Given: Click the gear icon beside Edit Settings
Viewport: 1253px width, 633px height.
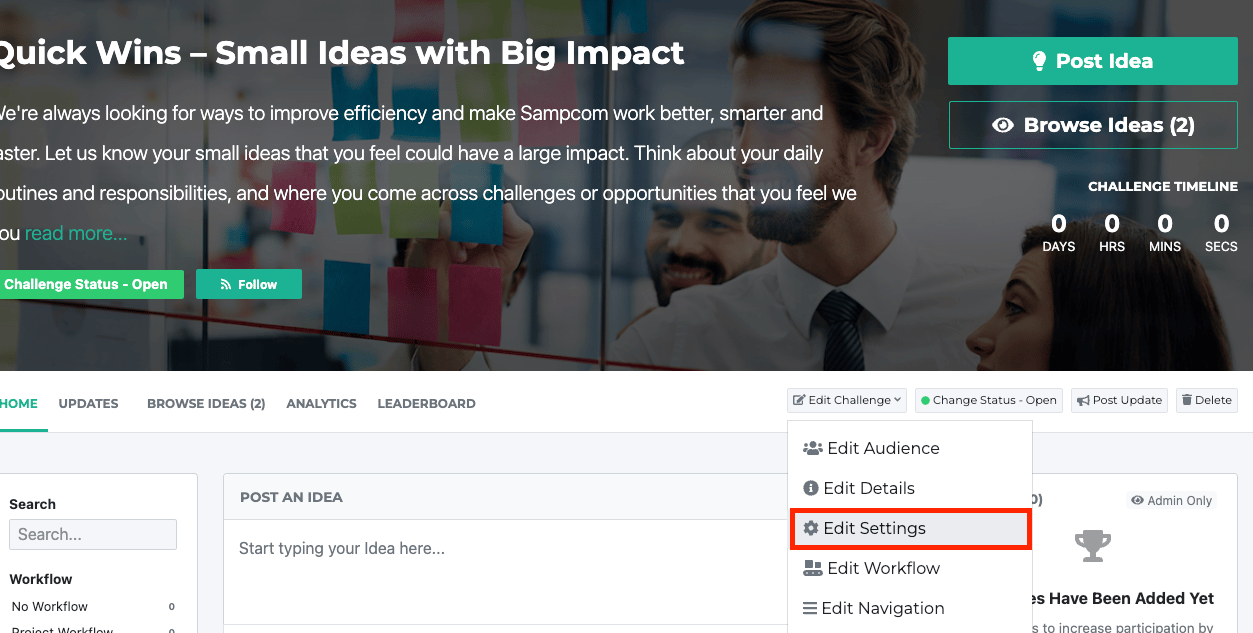Looking at the screenshot, I should 811,528.
